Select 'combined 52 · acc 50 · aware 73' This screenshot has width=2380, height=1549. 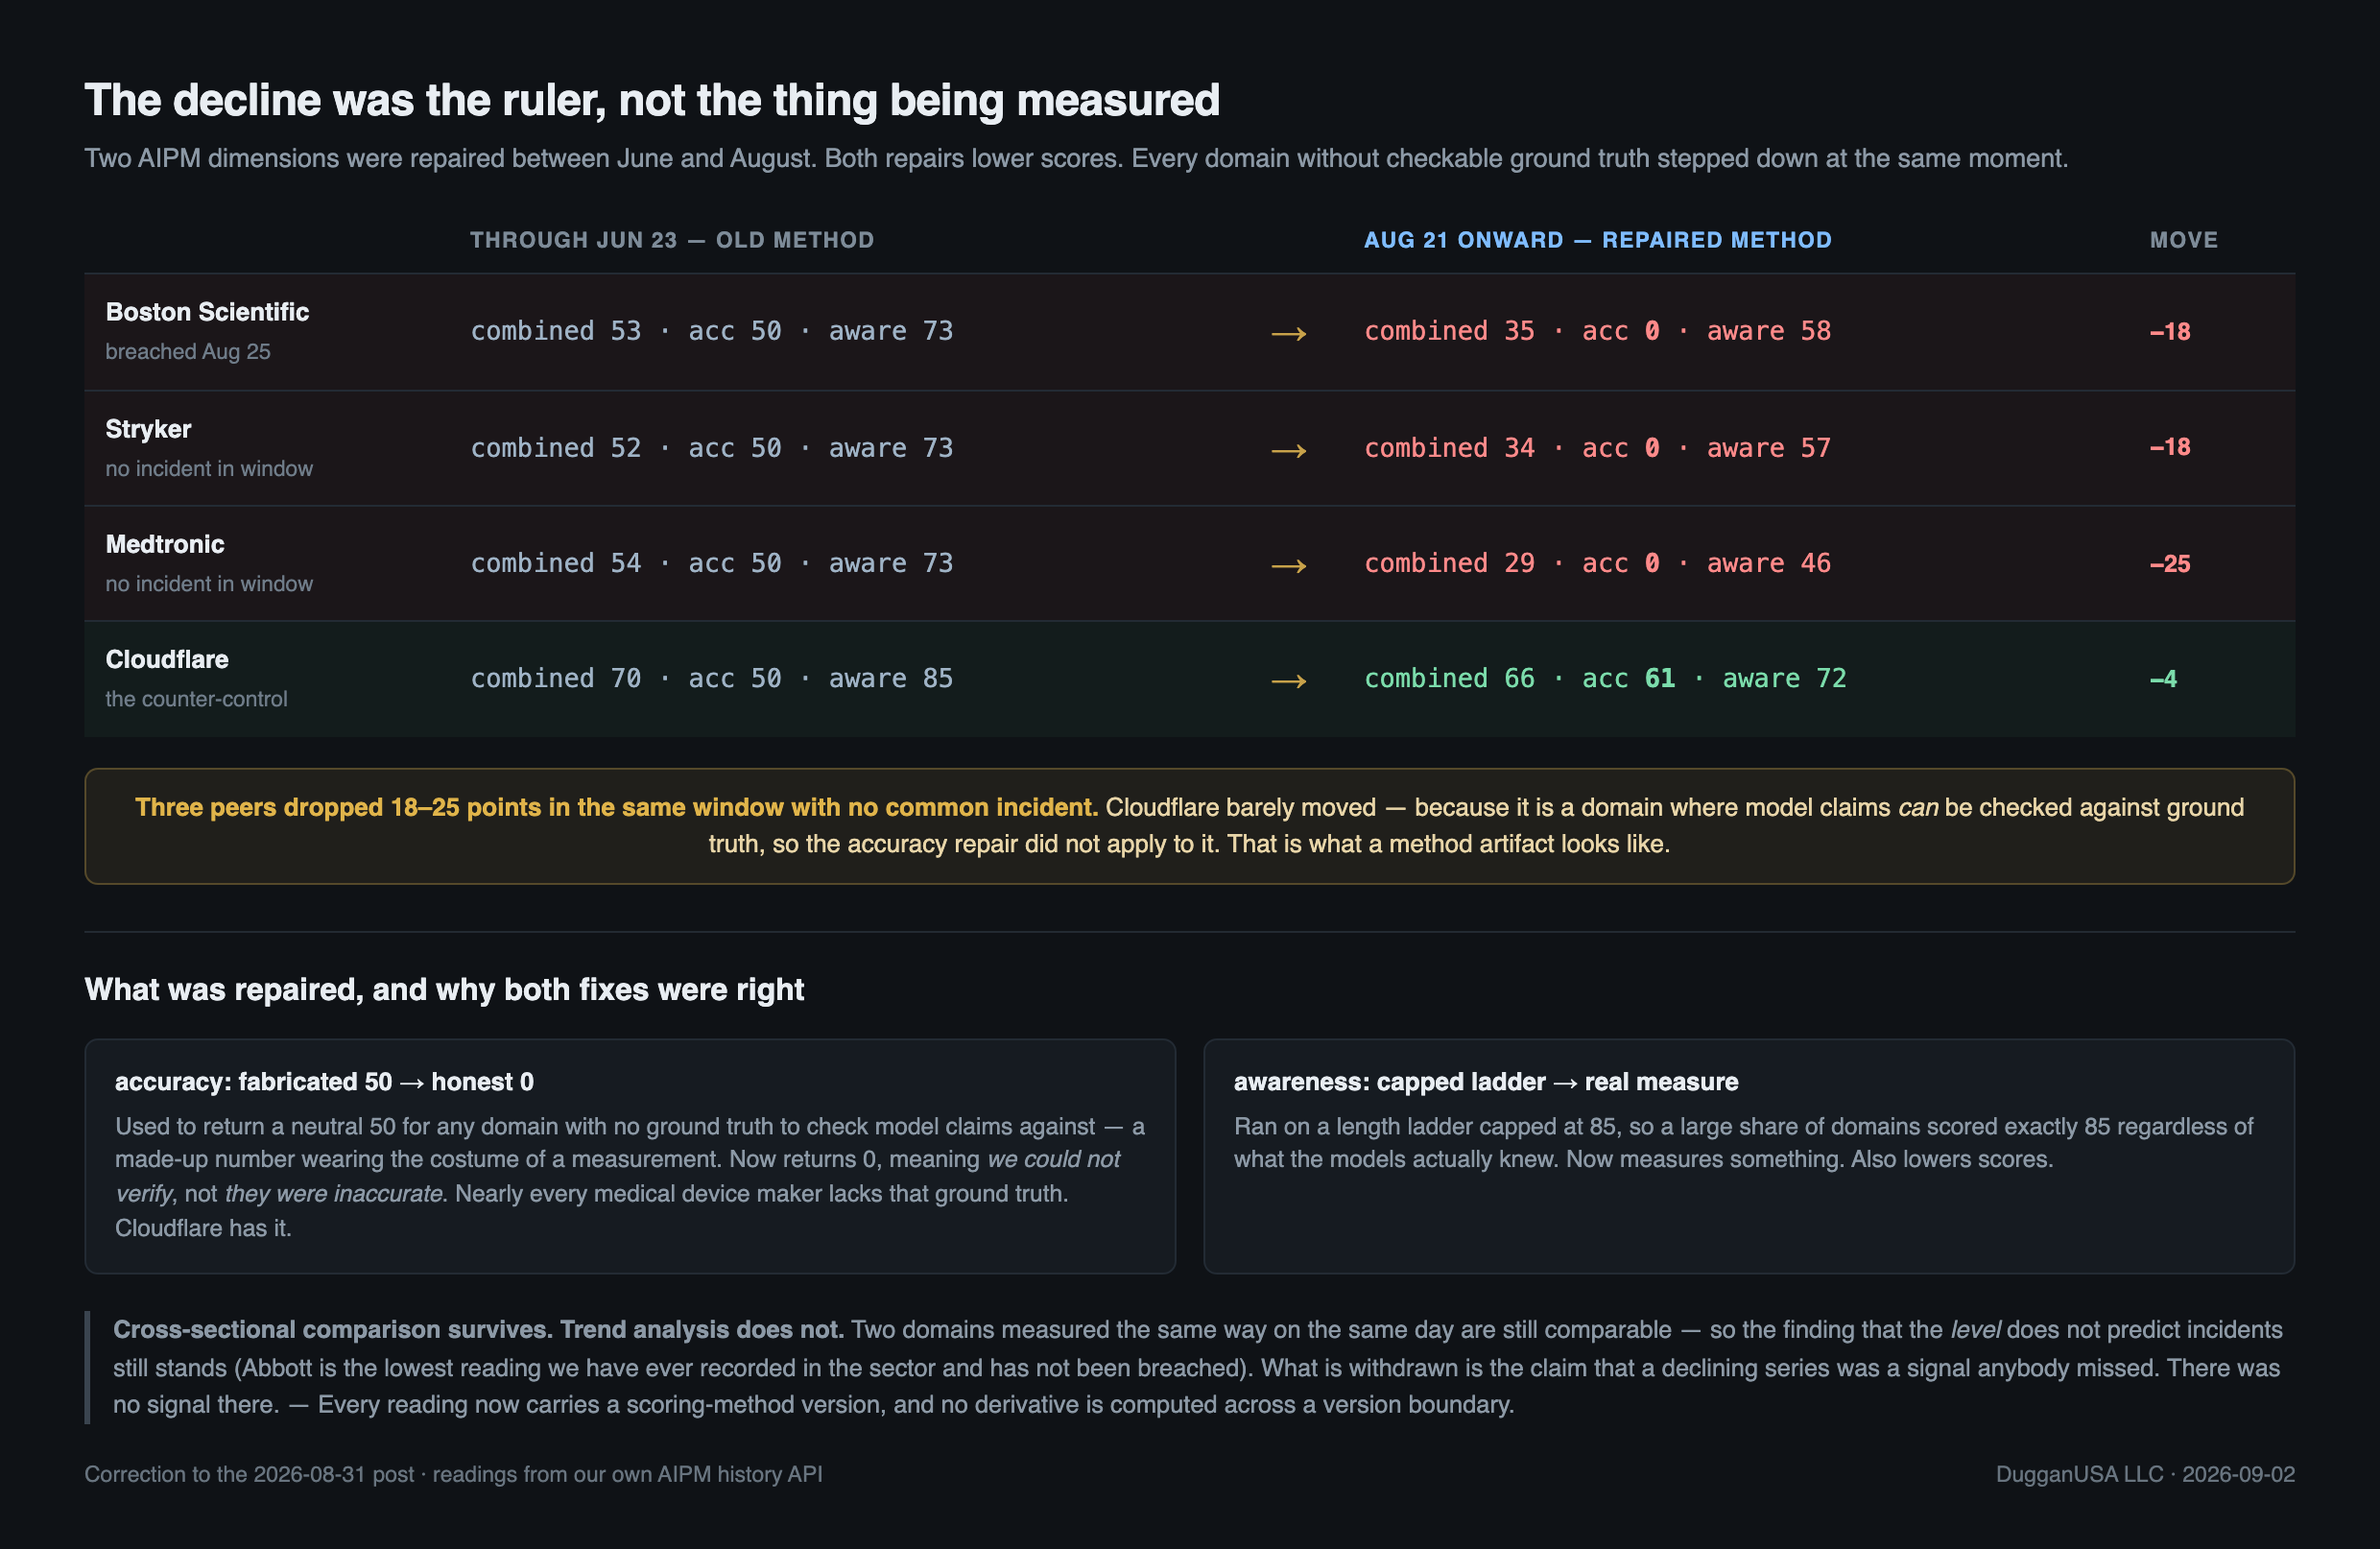point(711,448)
